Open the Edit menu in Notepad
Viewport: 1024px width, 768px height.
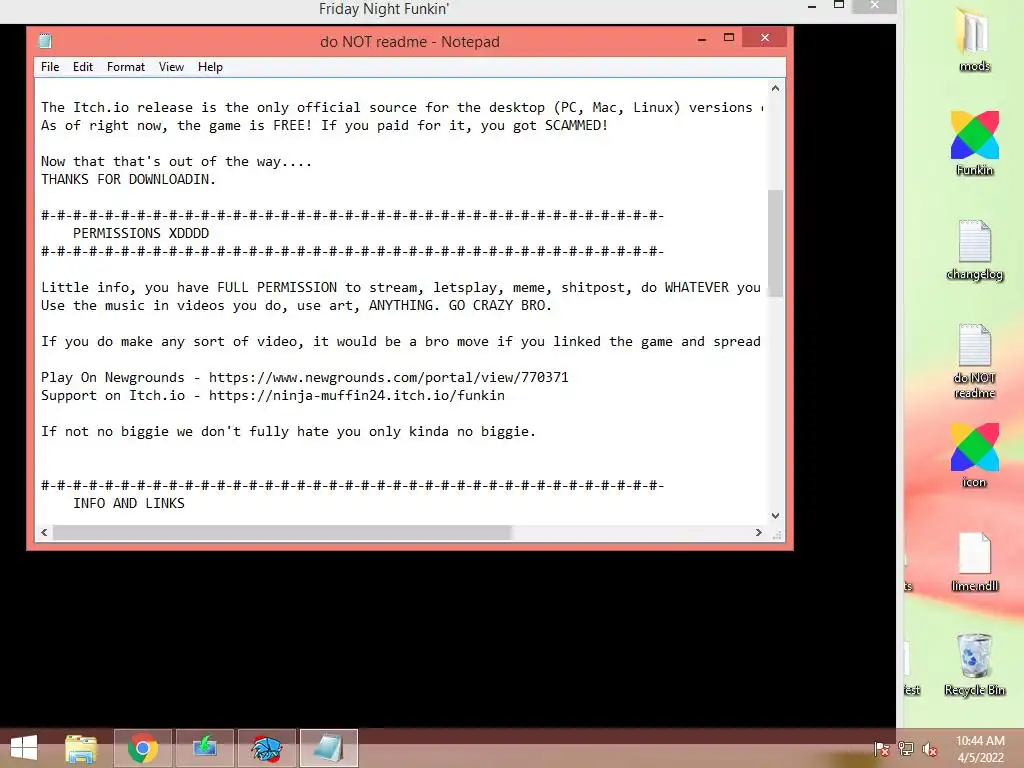(x=83, y=67)
